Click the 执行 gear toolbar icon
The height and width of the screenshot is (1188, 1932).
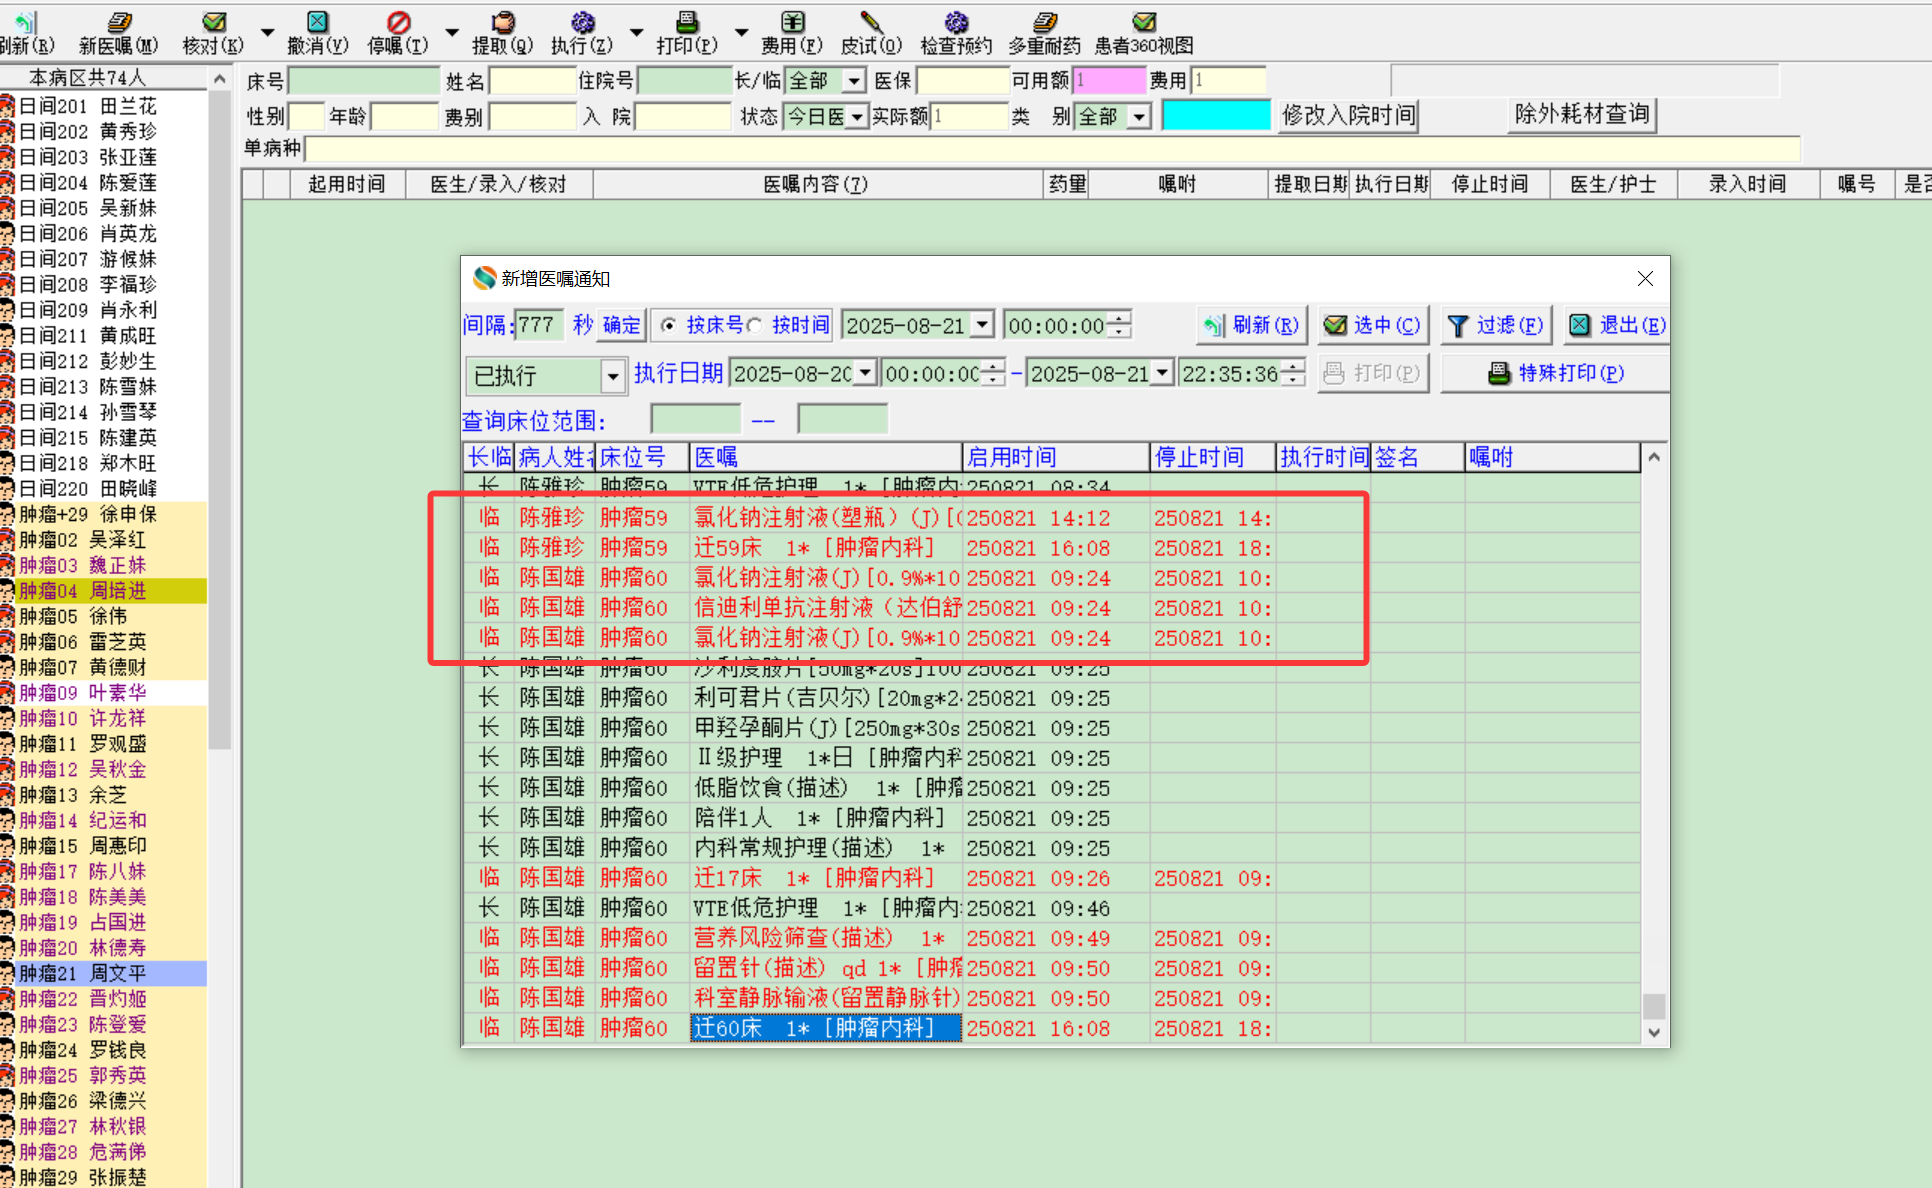click(582, 23)
